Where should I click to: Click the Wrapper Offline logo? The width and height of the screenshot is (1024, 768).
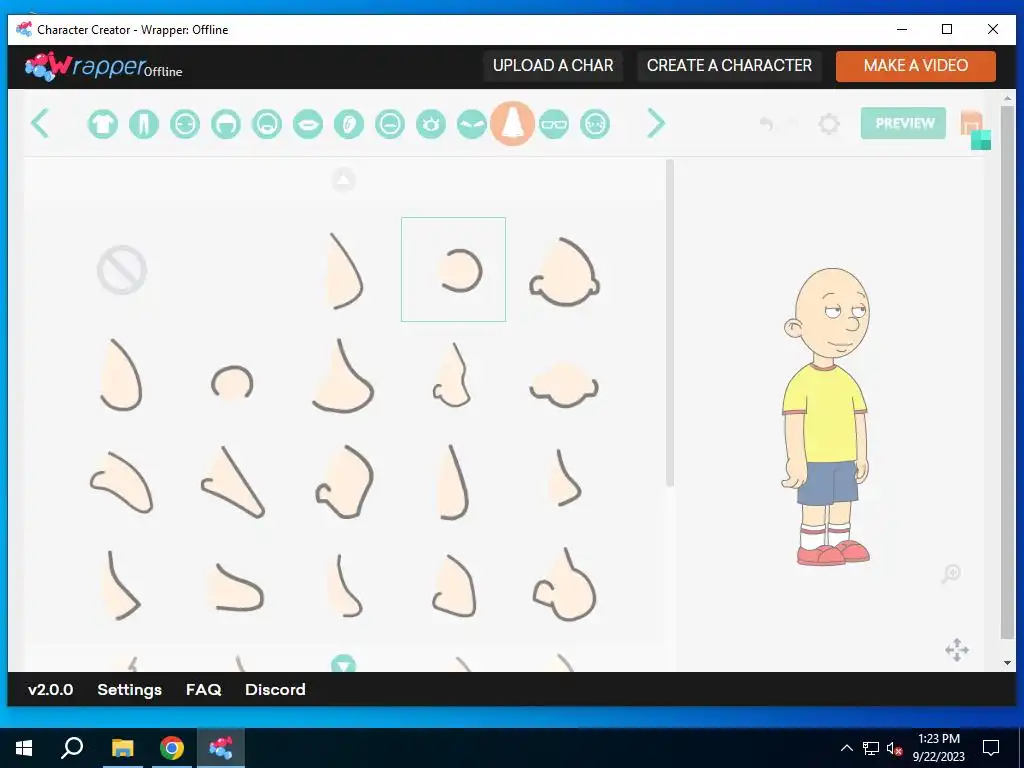(103, 66)
